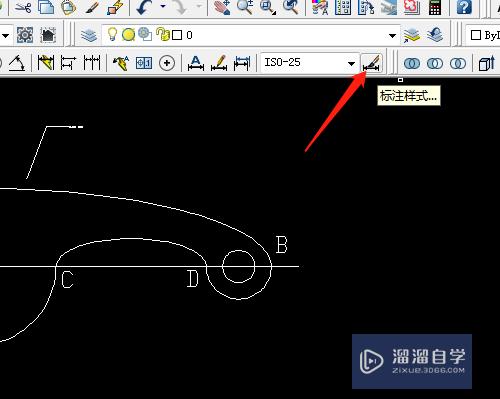Viewport: 500px width, 399px height.
Task: Click the Undo arrow button
Action: (x=144, y=7)
